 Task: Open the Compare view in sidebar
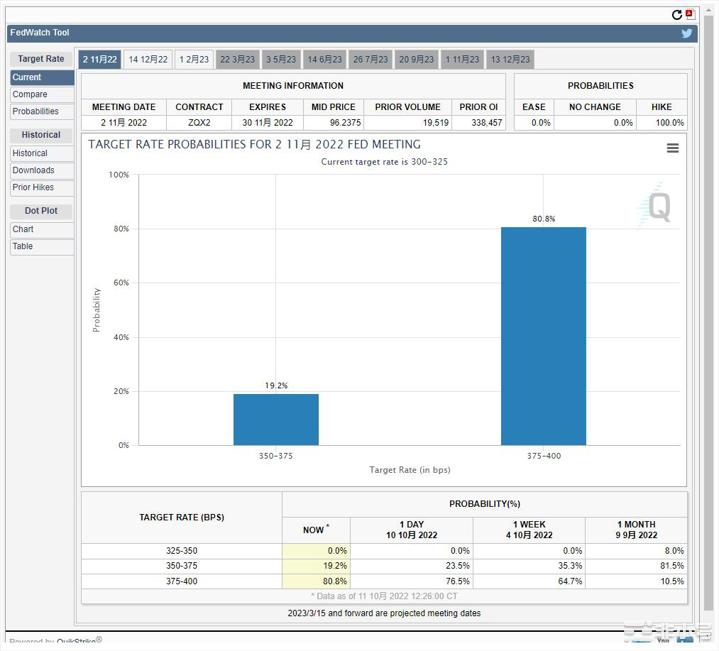pyautogui.click(x=30, y=94)
